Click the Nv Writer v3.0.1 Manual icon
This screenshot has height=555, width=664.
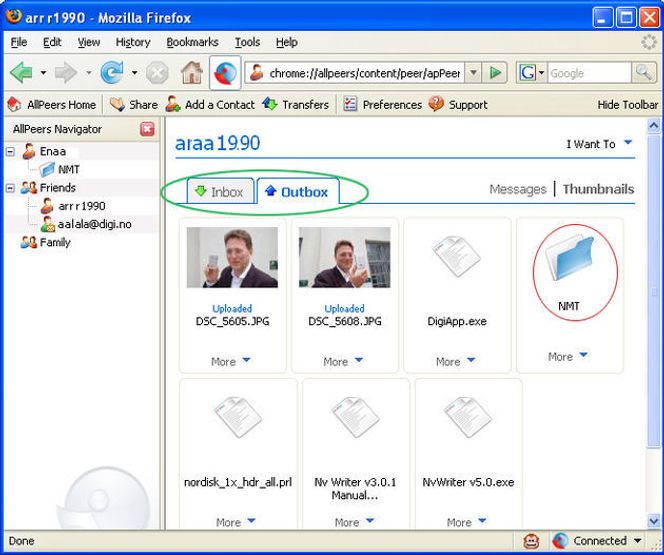point(355,417)
